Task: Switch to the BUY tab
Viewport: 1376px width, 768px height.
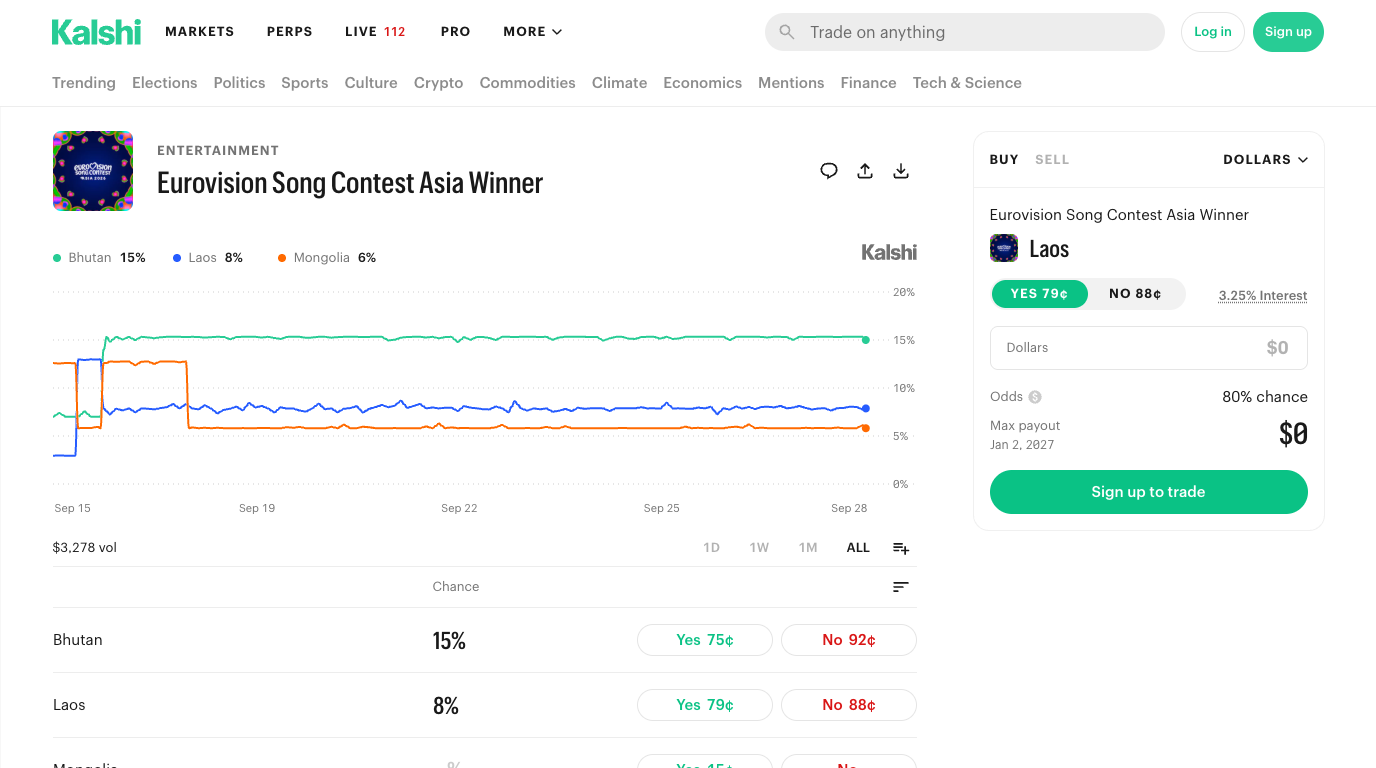Action: coord(1004,160)
